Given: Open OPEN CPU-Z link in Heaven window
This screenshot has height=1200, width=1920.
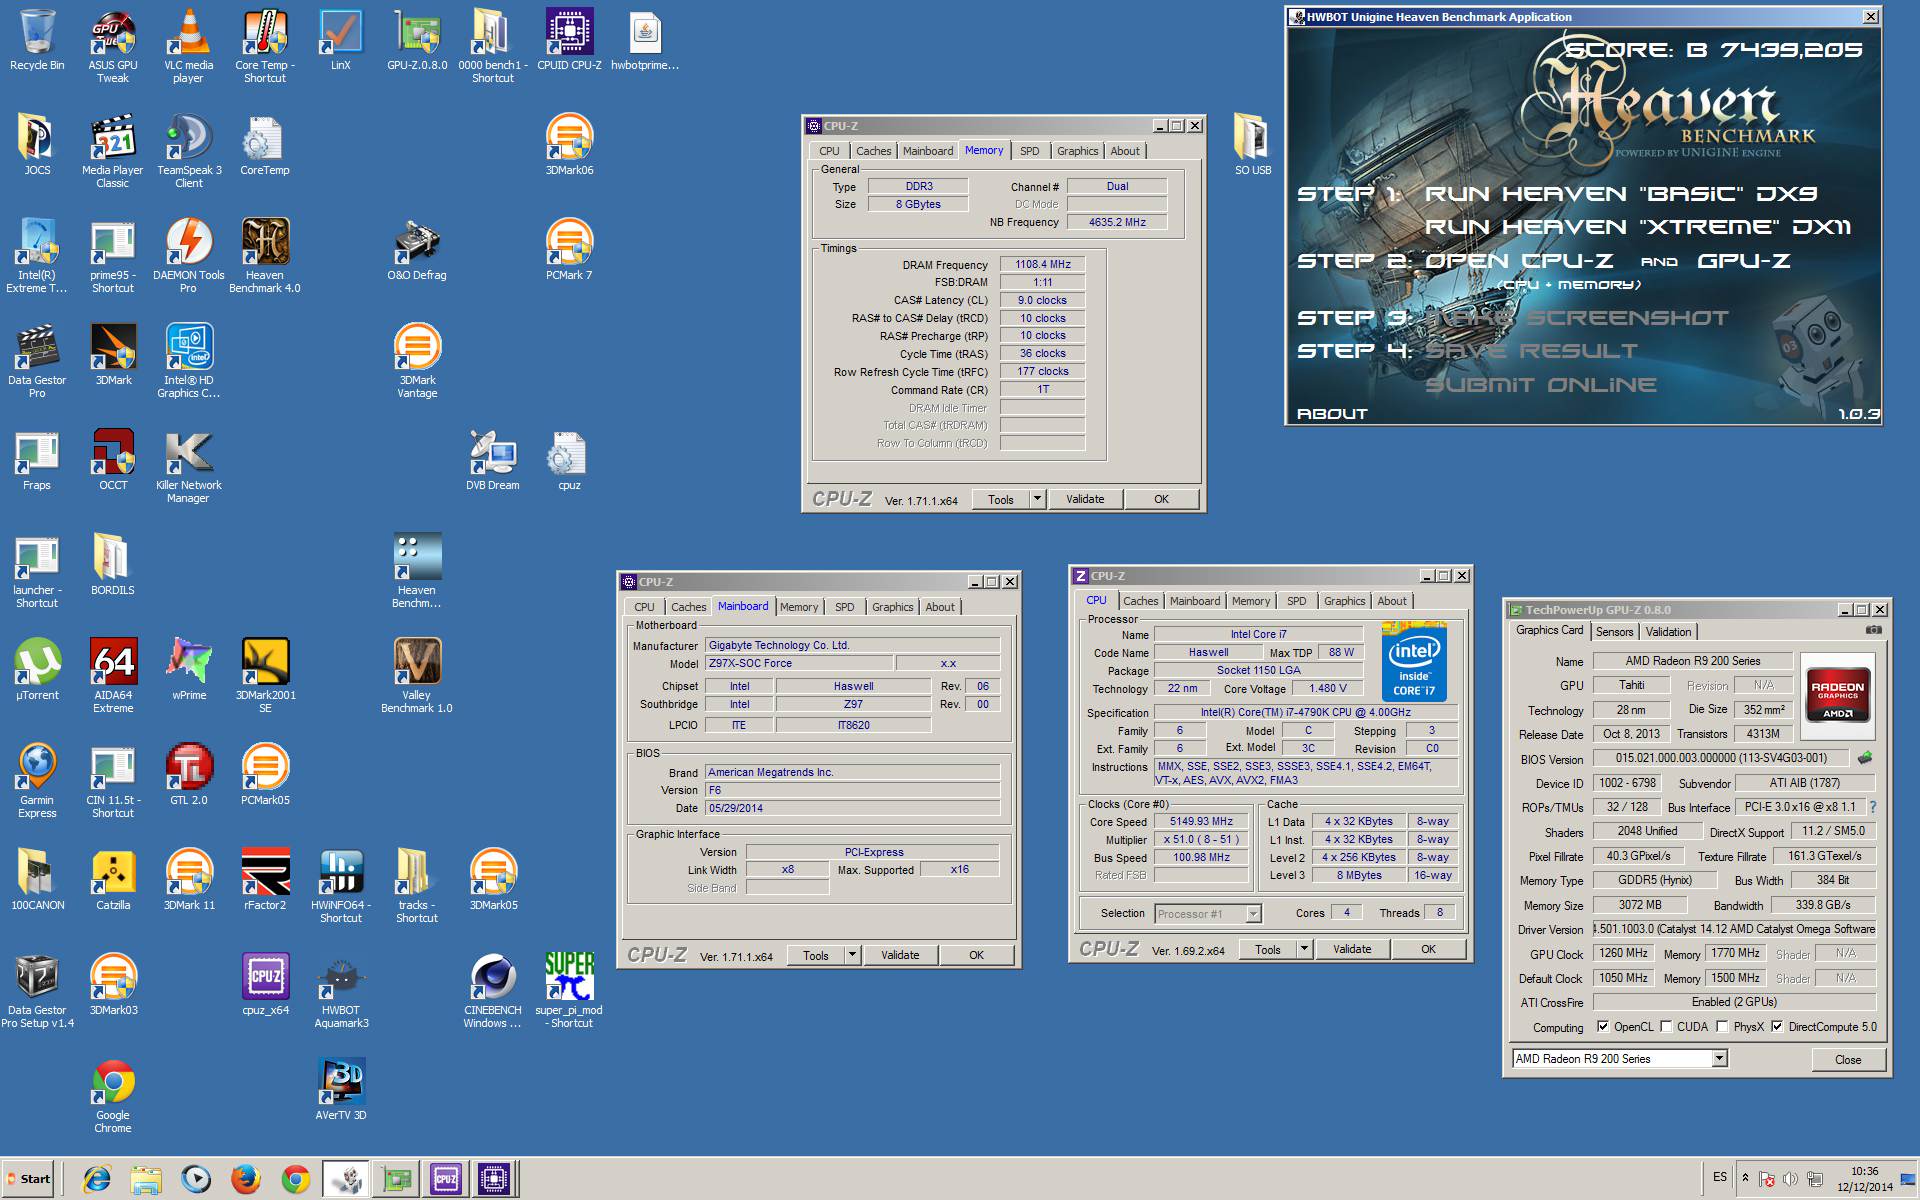Looking at the screenshot, I should tap(1518, 261).
